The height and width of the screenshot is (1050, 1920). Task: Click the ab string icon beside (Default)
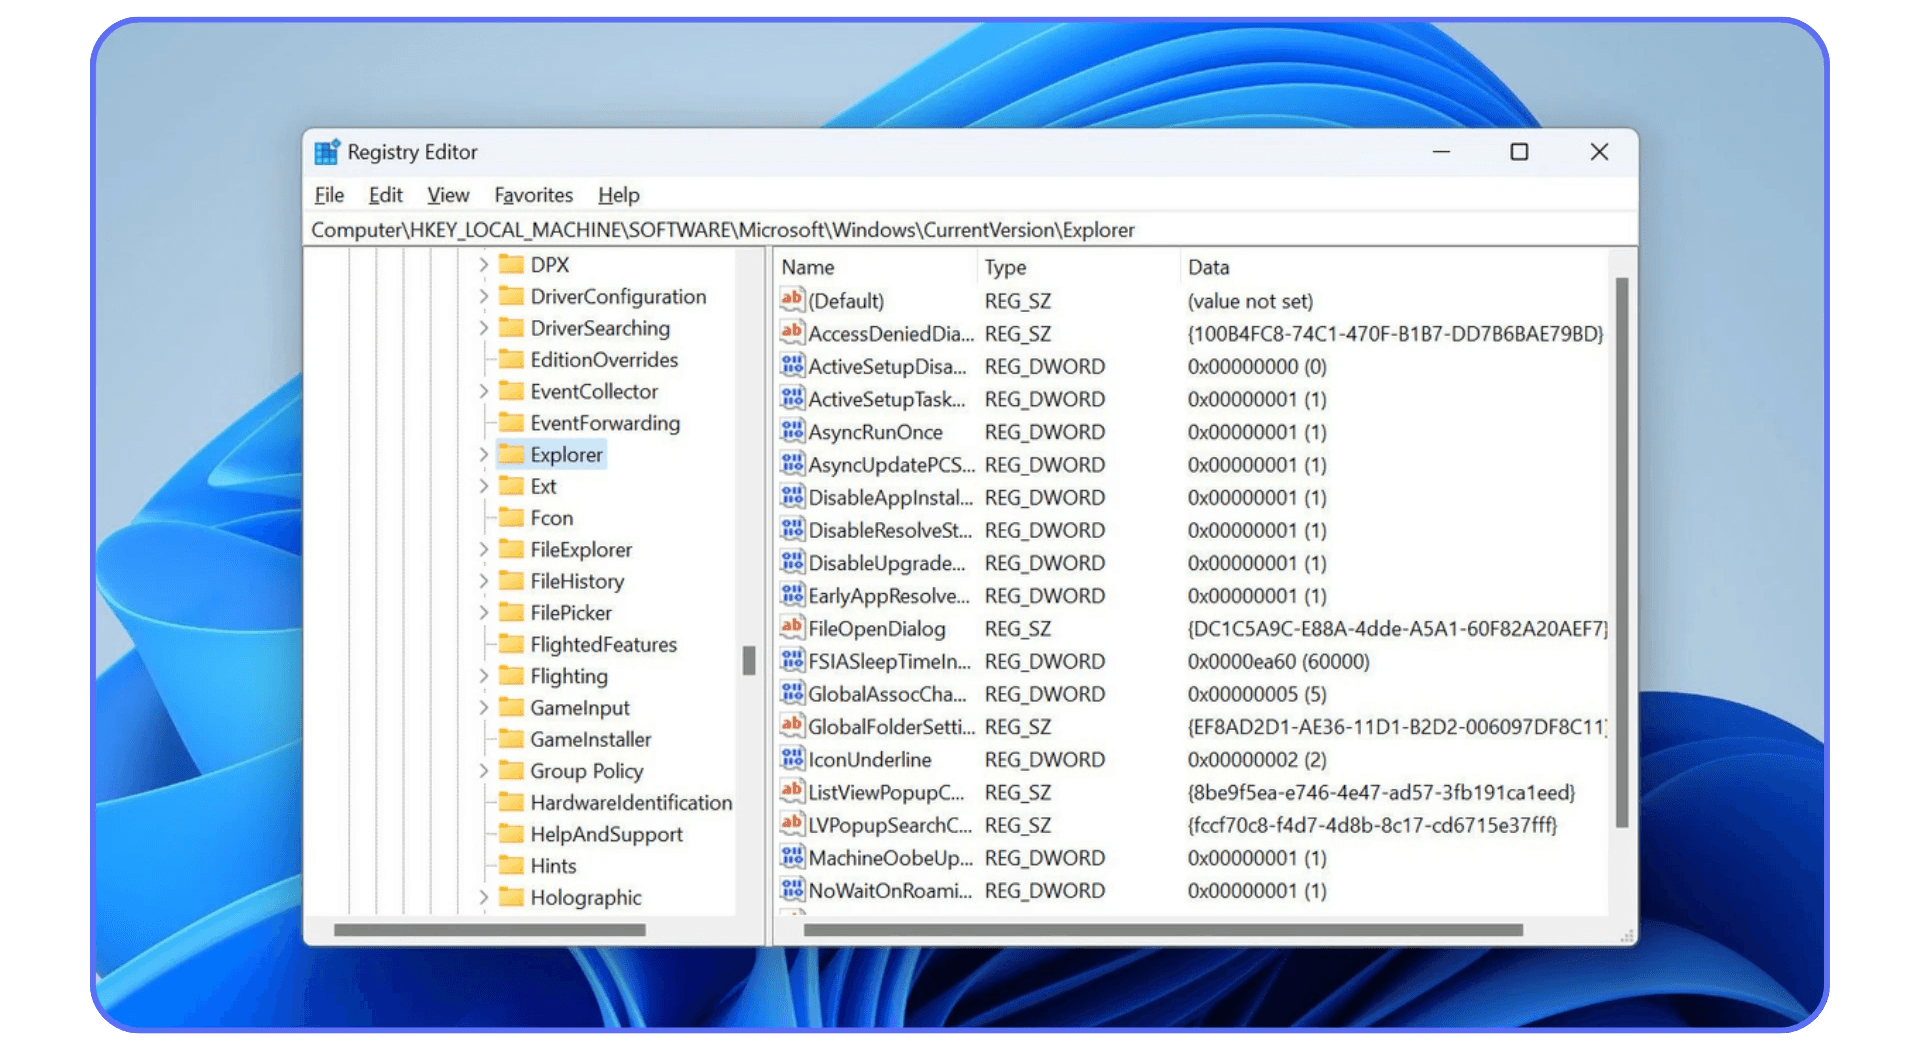[x=791, y=300]
